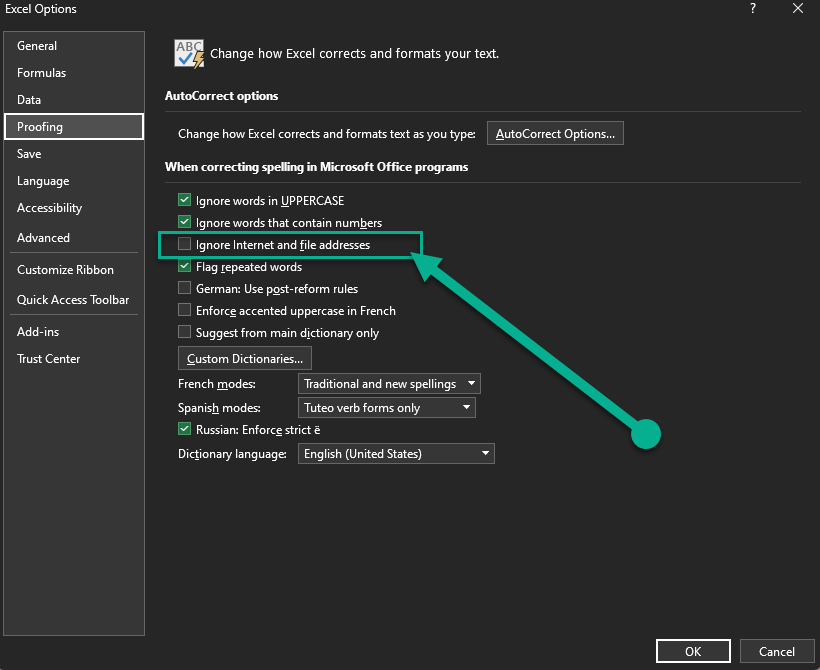The width and height of the screenshot is (820, 670).
Task: Click the AutoCorrect Options button
Action: tap(555, 133)
